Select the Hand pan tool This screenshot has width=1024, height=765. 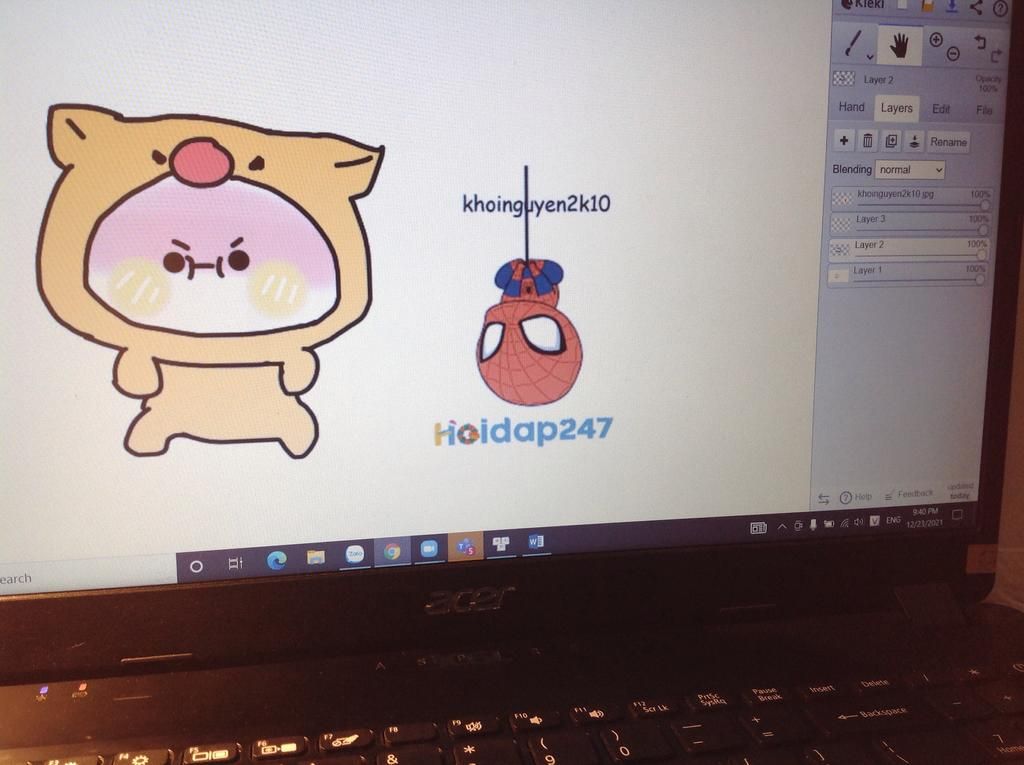(899, 46)
